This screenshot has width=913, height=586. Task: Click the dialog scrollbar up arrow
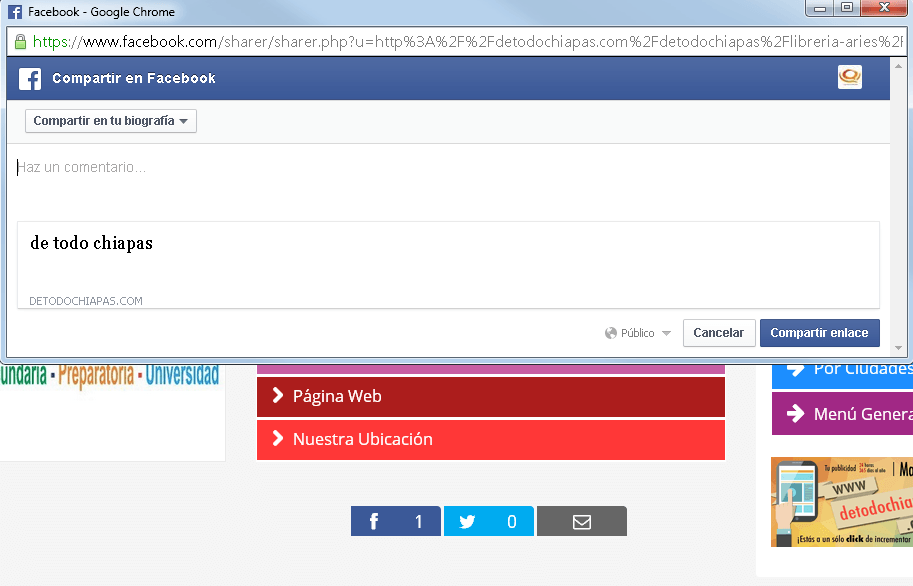click(898, 66)
